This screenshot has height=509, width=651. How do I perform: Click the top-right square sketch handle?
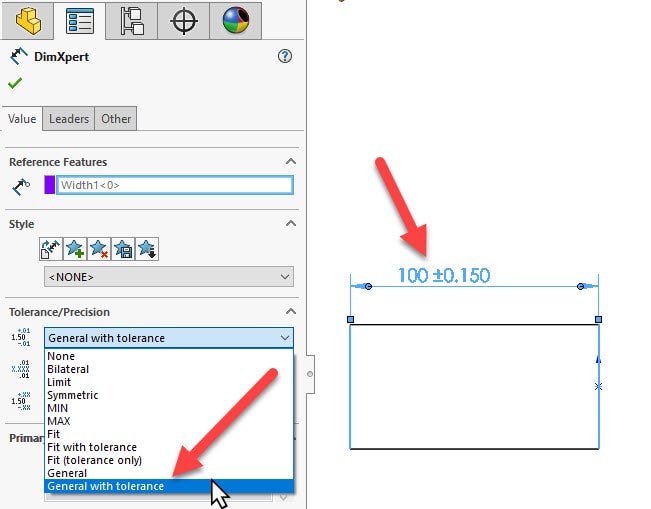coord(598,319)
